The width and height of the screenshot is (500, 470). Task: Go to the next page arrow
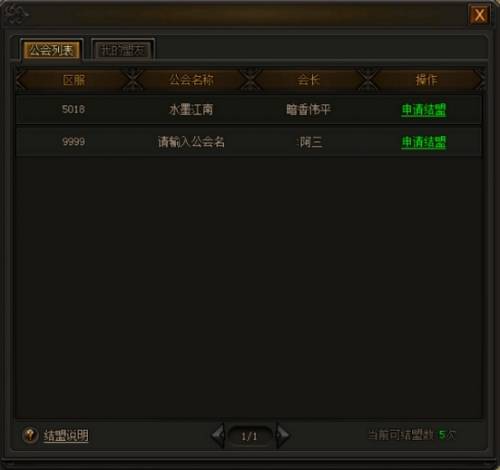click(x=282, y=435)
